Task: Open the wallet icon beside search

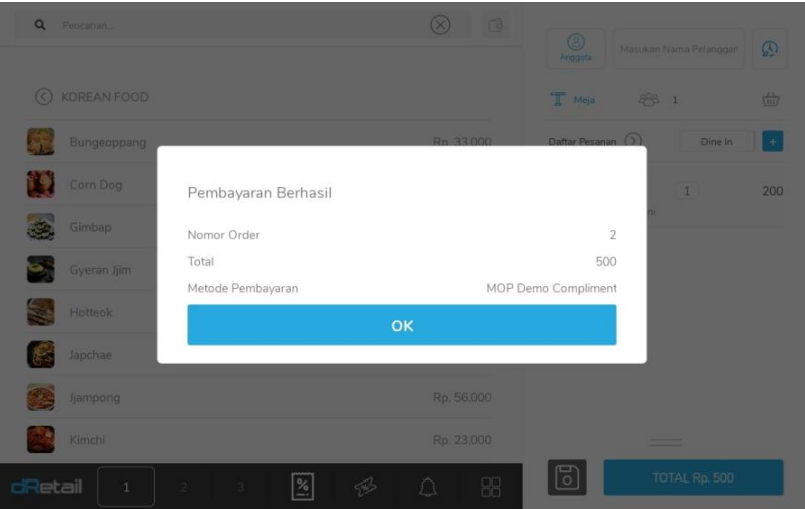Action: [x=495, y=25]
